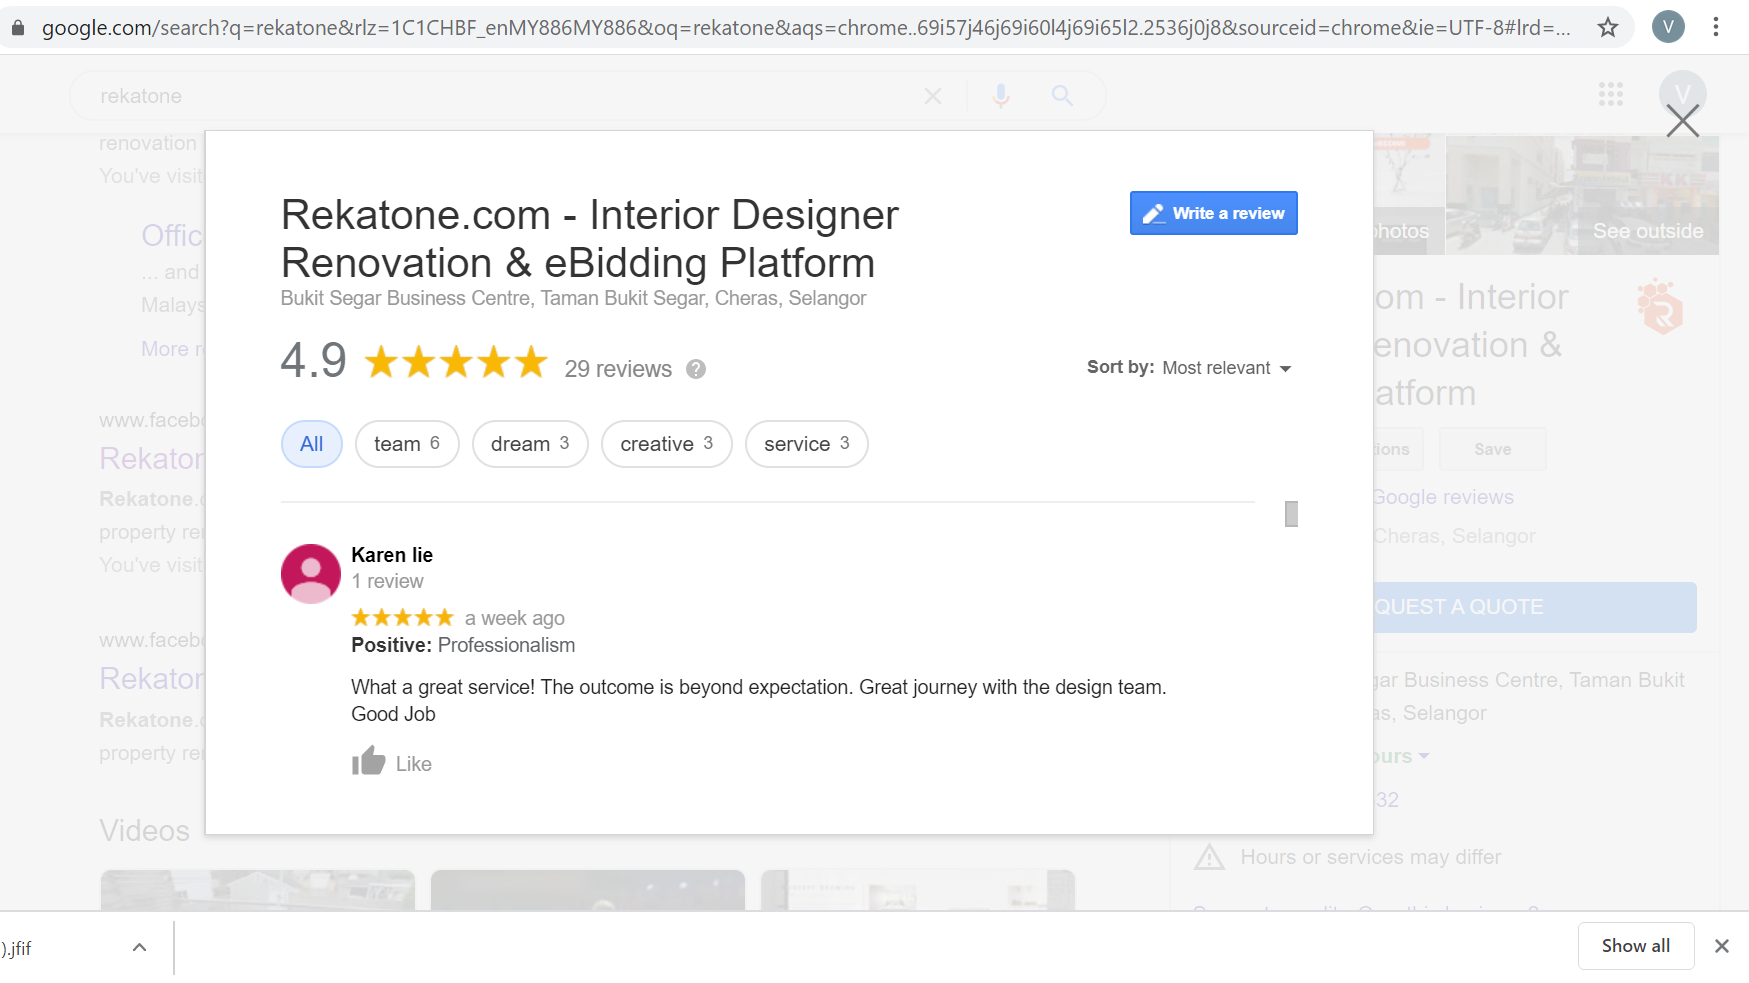Close the downloads bar

pos(1722,946)
